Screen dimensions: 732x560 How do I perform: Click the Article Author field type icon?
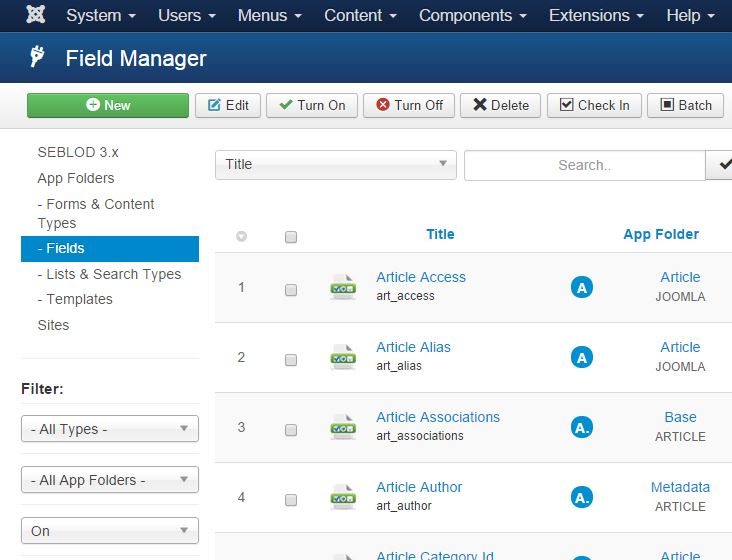(x=343, y=497)
